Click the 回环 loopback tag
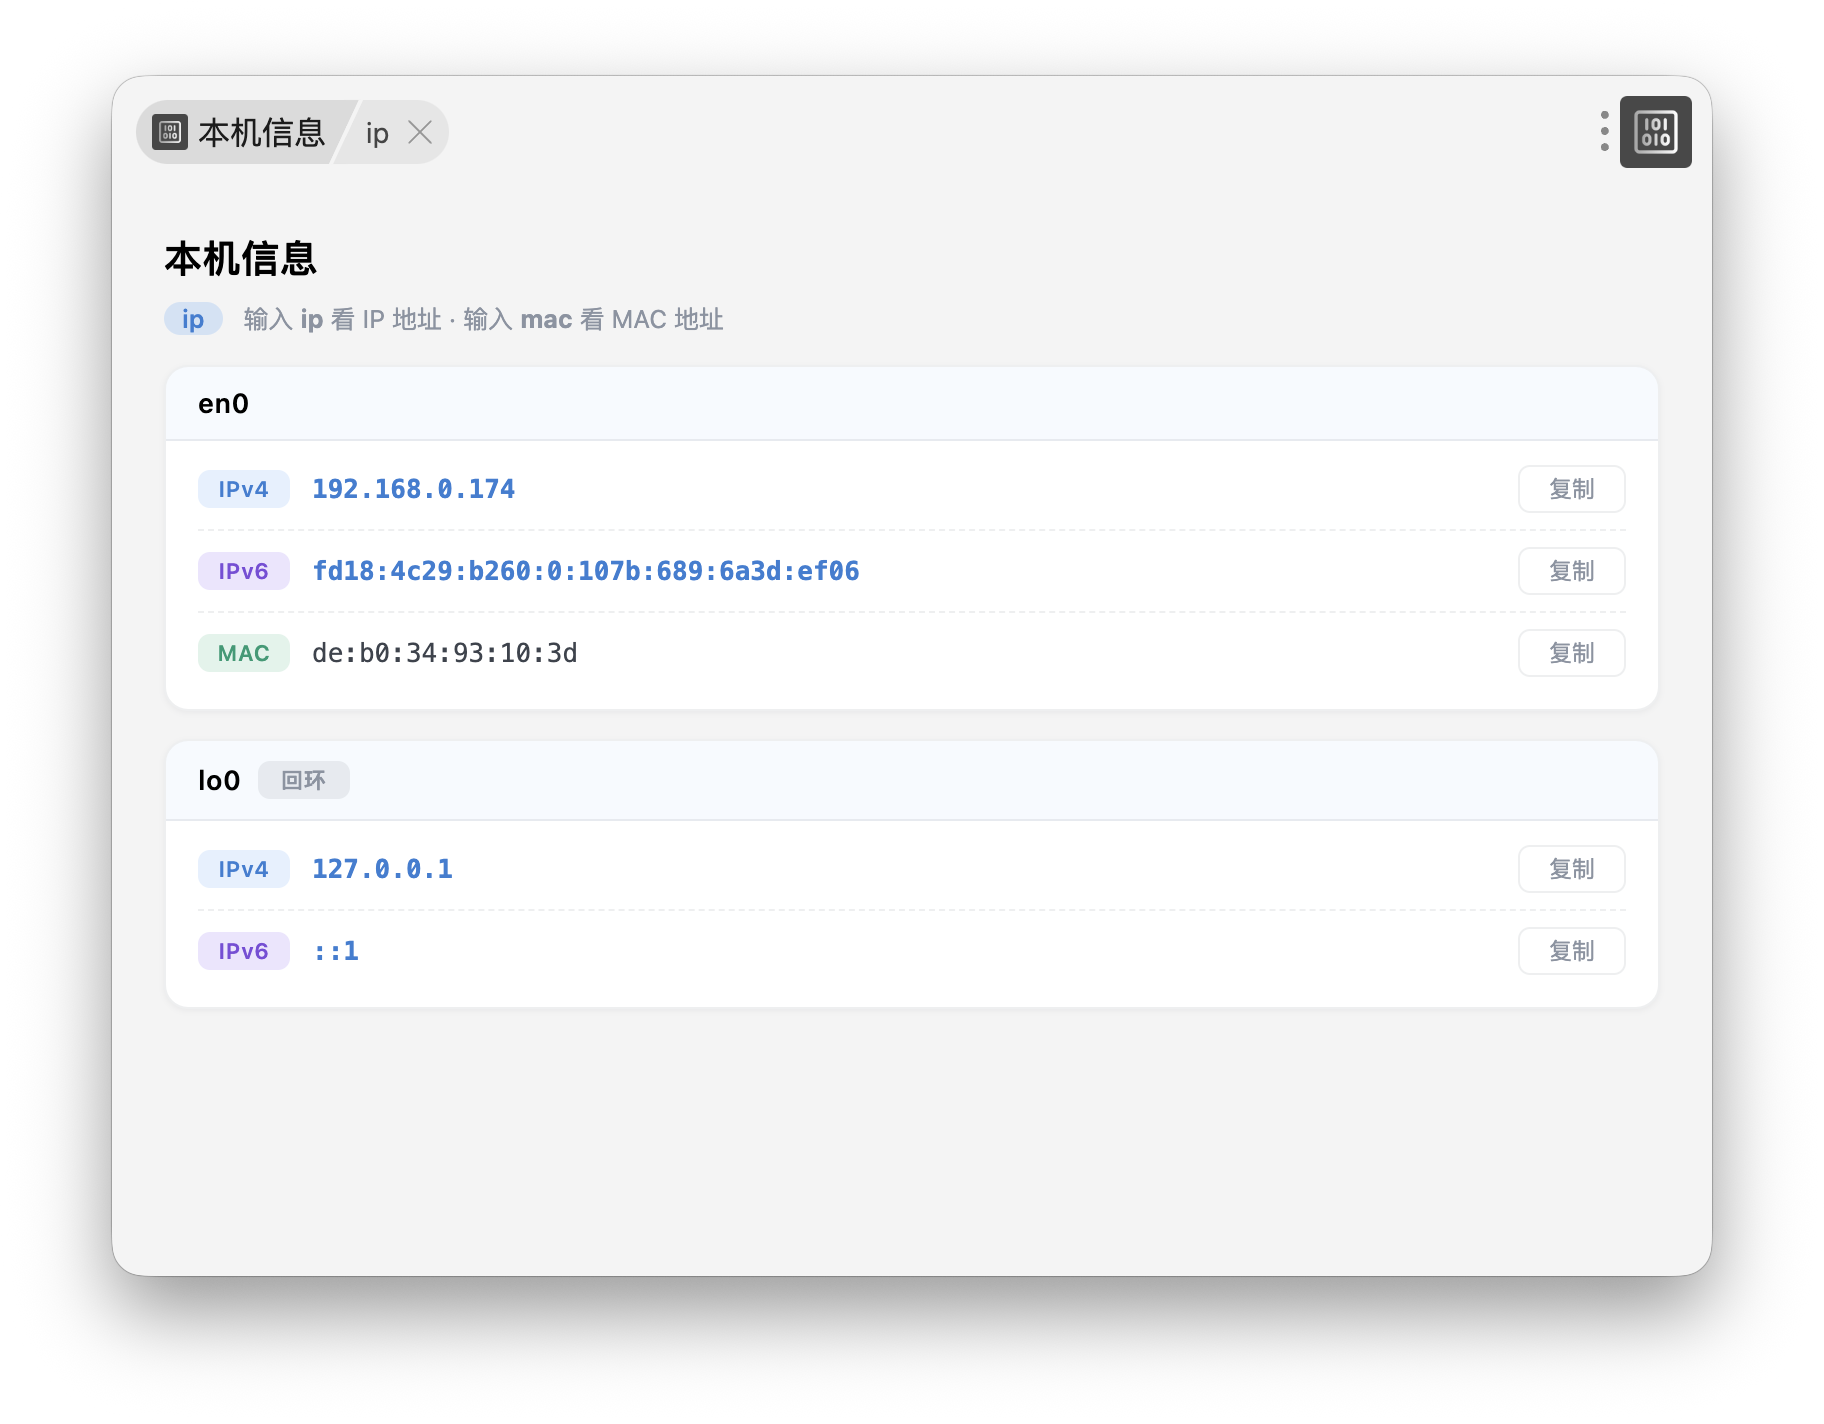 click(x=303, y=780)
